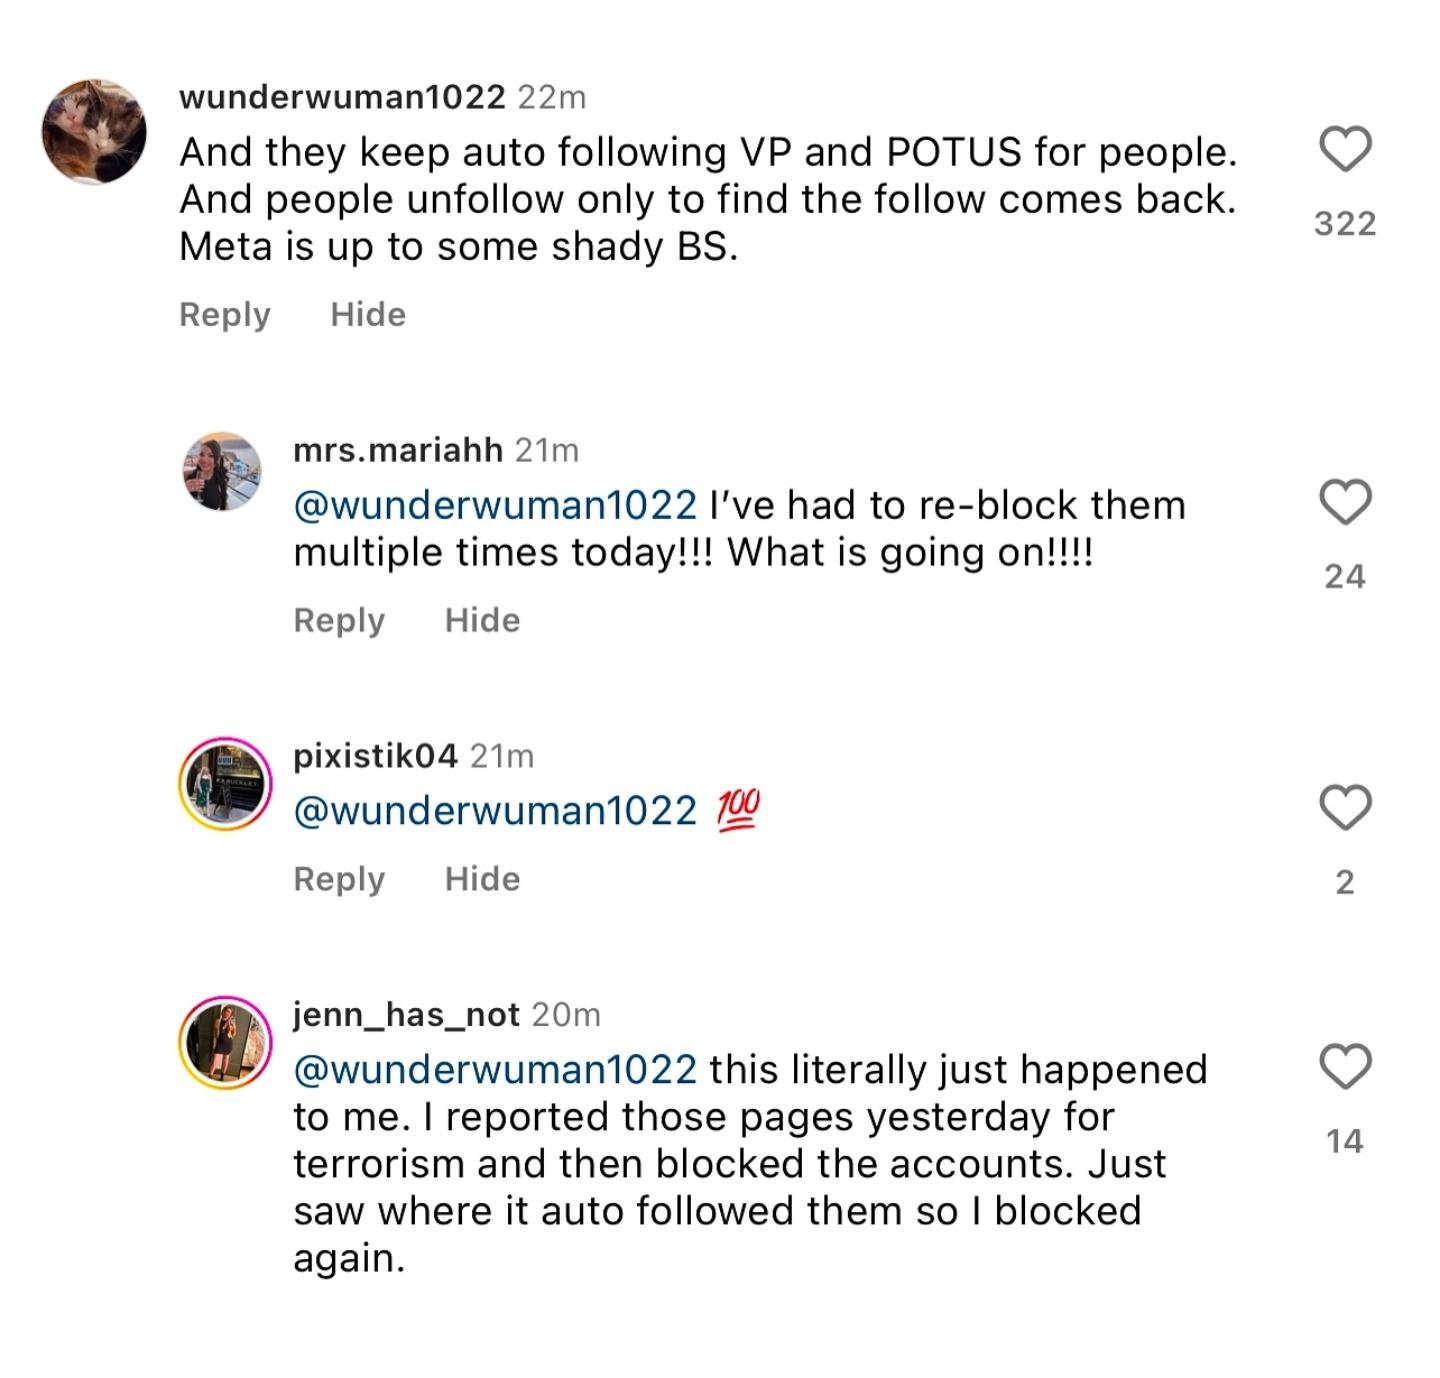Reply to wunderwuman1022's comment

tap(225, 315)
